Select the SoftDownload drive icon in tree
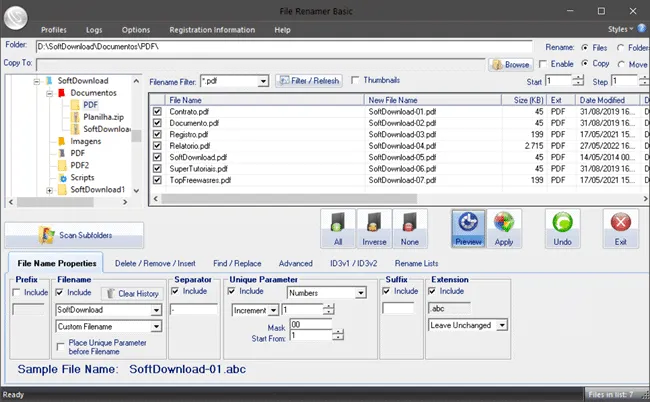This screenshot has height=402, width=650. 49,80
